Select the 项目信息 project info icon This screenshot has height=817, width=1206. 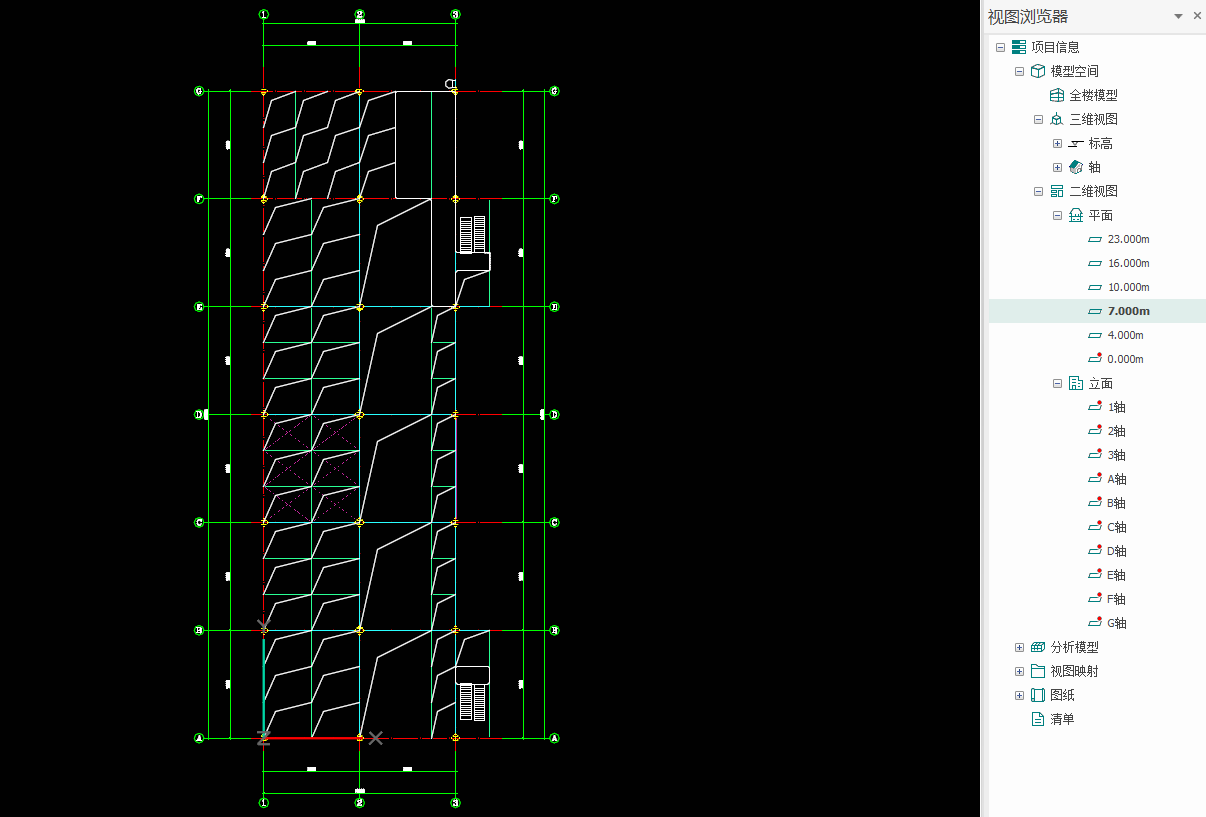pyautogui.click(x=1019, y=47)
